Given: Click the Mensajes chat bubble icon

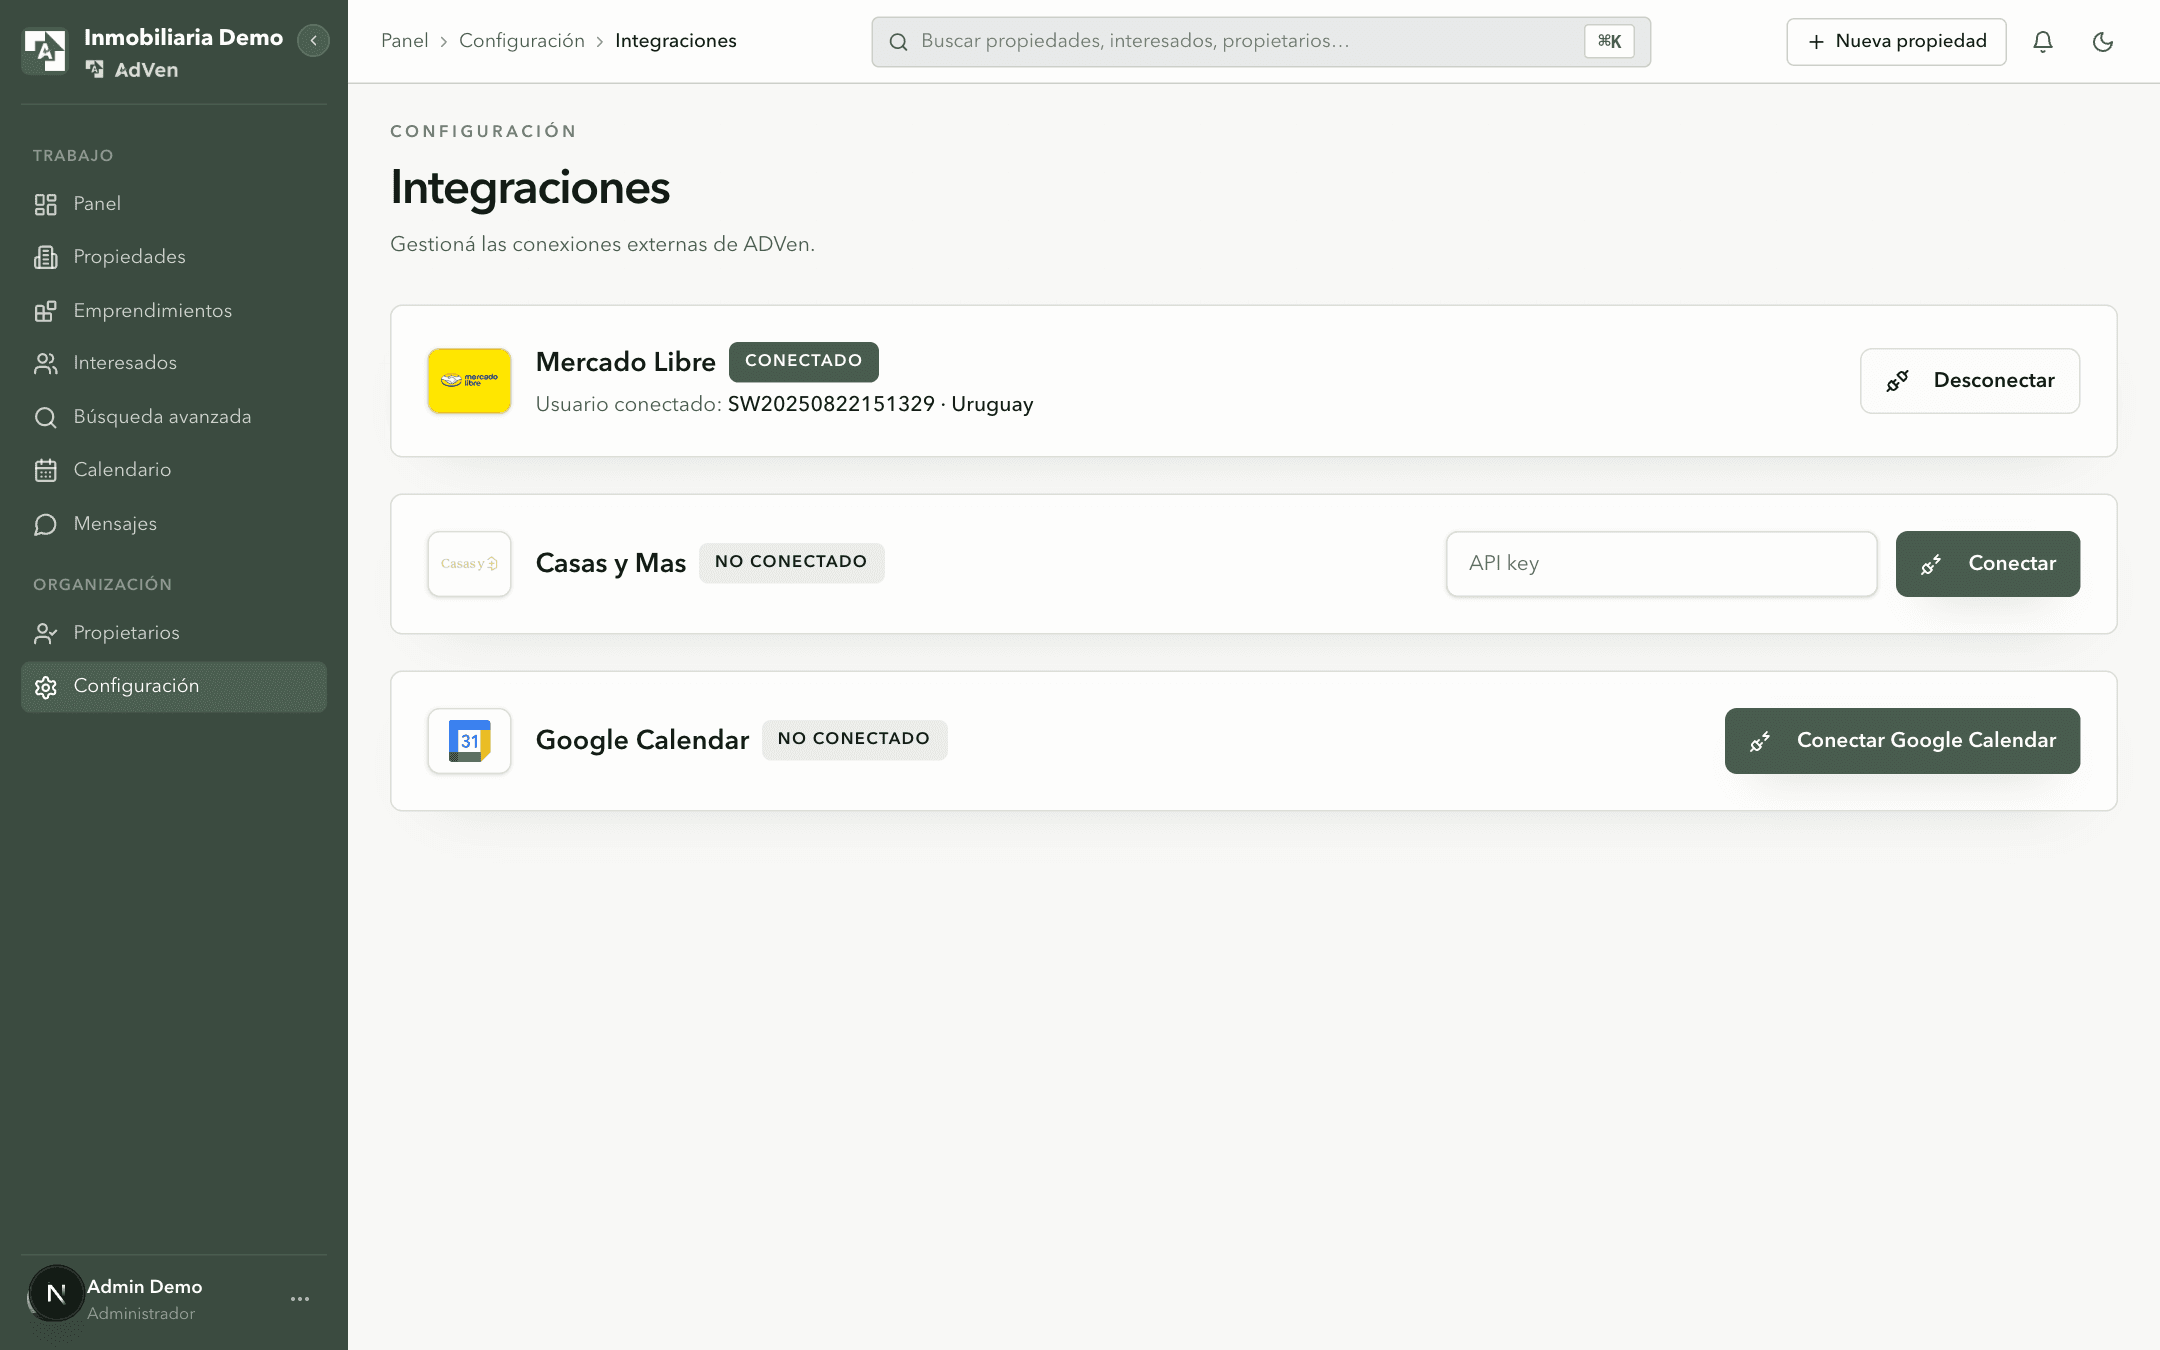Looking at the screenshot, I should (x=46, y=524).
